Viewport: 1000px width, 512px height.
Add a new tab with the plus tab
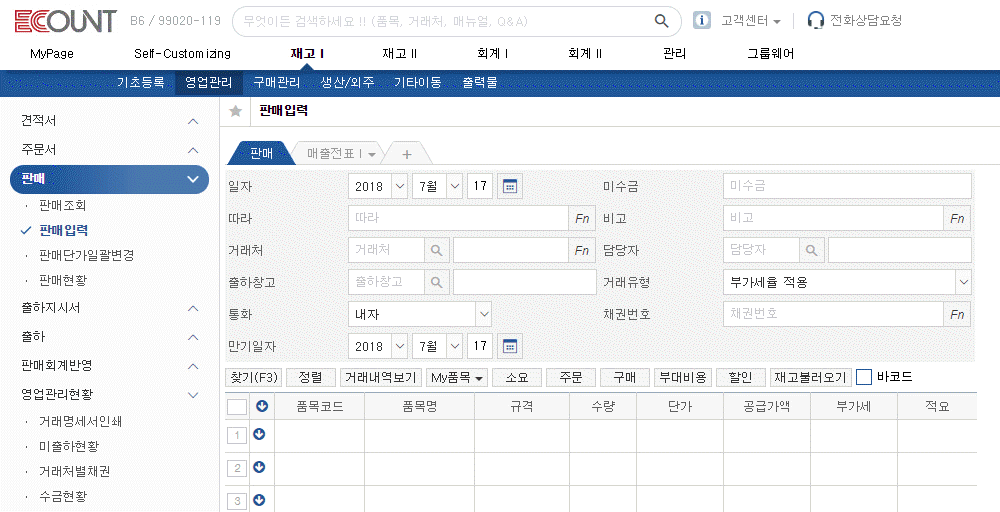point(407,154)
